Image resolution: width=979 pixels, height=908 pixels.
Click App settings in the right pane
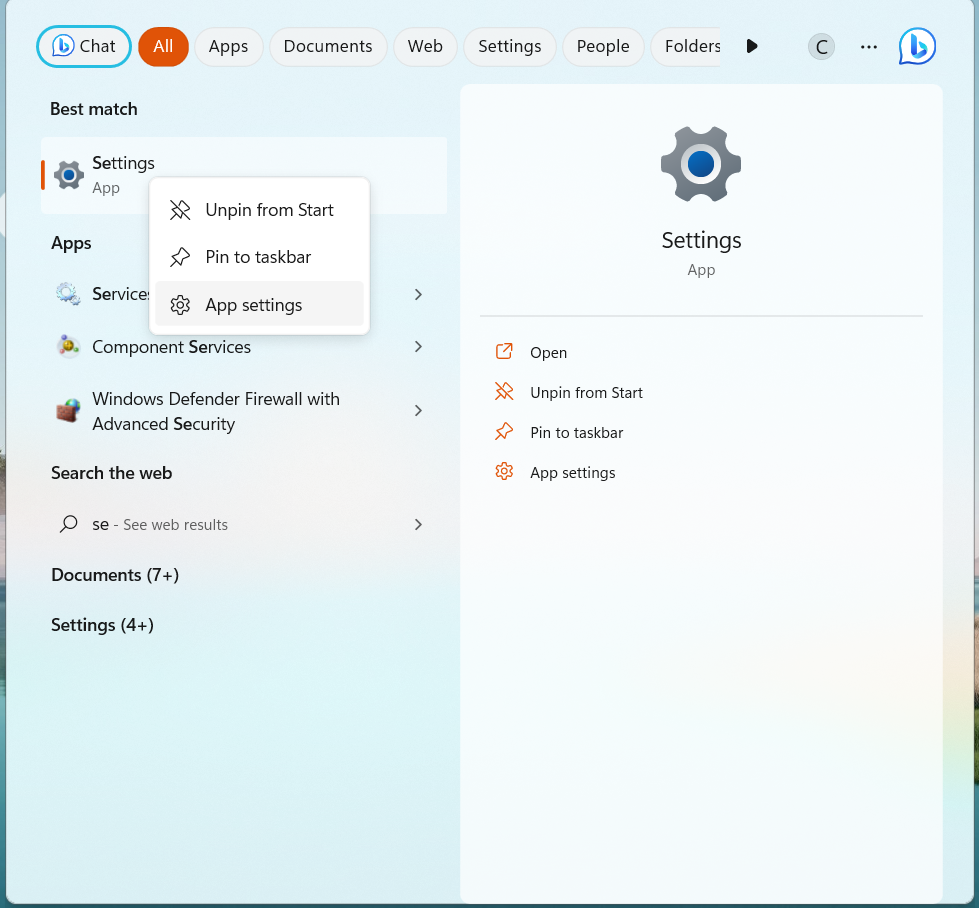coord(572,473)
